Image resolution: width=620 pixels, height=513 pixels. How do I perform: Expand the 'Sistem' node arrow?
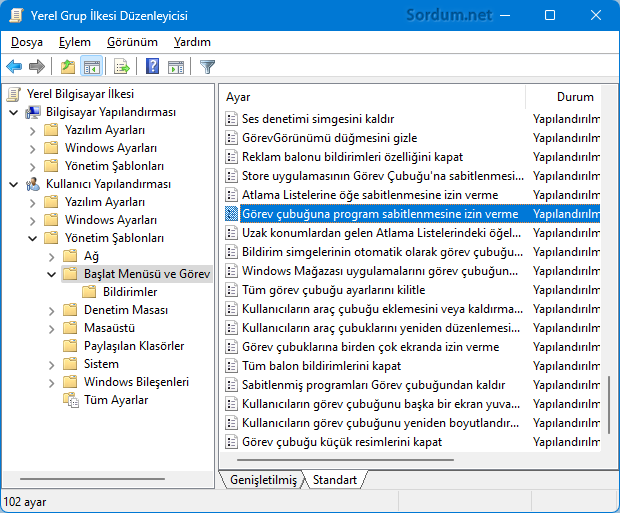click(52, 365)
